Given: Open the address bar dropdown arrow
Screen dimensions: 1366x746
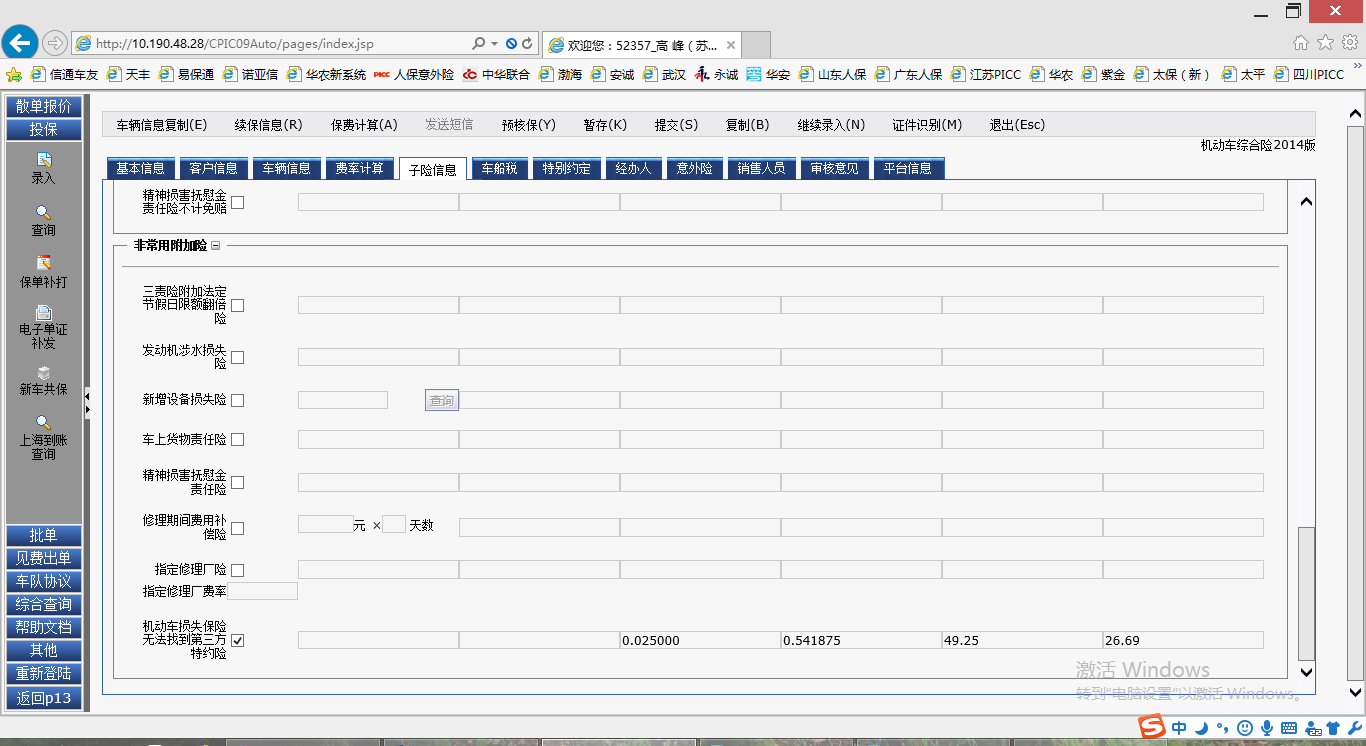Looking at the screenshot, I should coord(495,44).
